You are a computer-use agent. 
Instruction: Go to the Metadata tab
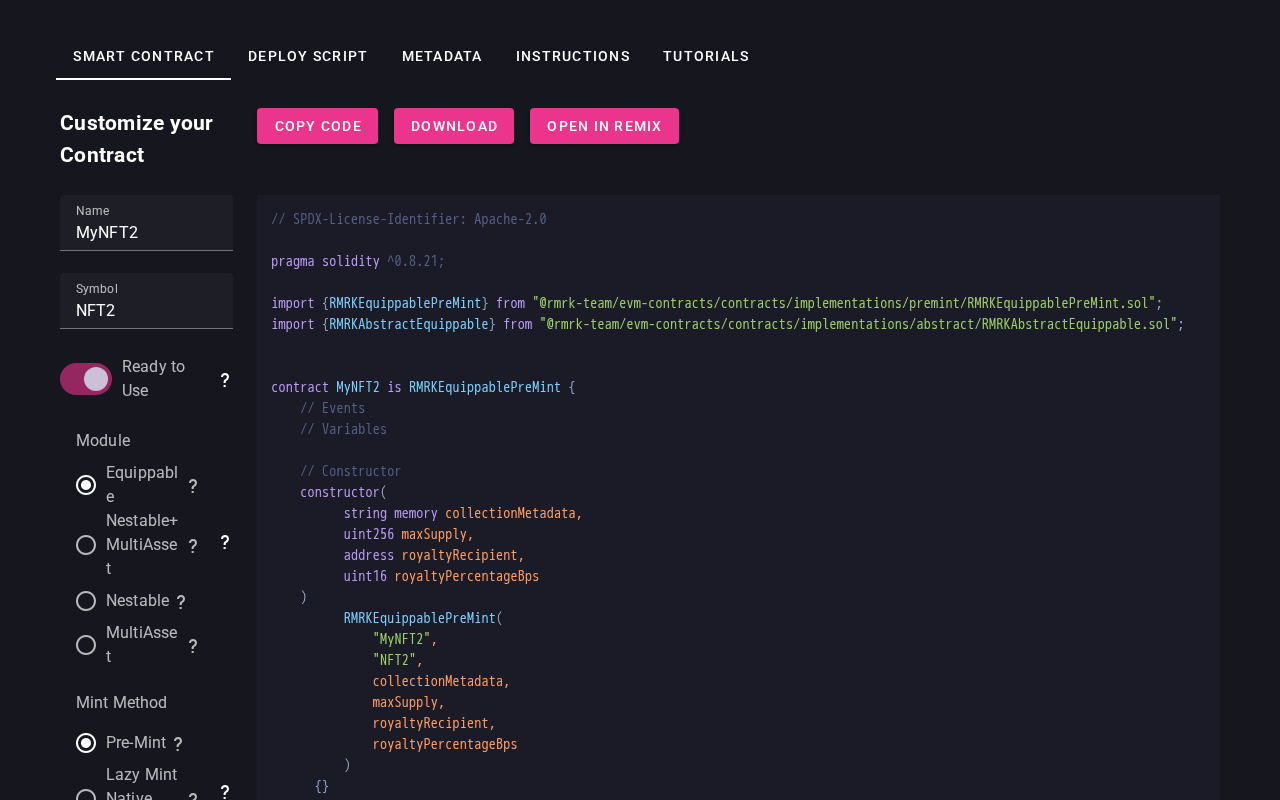pyautogui.click(x=442, y=56)
